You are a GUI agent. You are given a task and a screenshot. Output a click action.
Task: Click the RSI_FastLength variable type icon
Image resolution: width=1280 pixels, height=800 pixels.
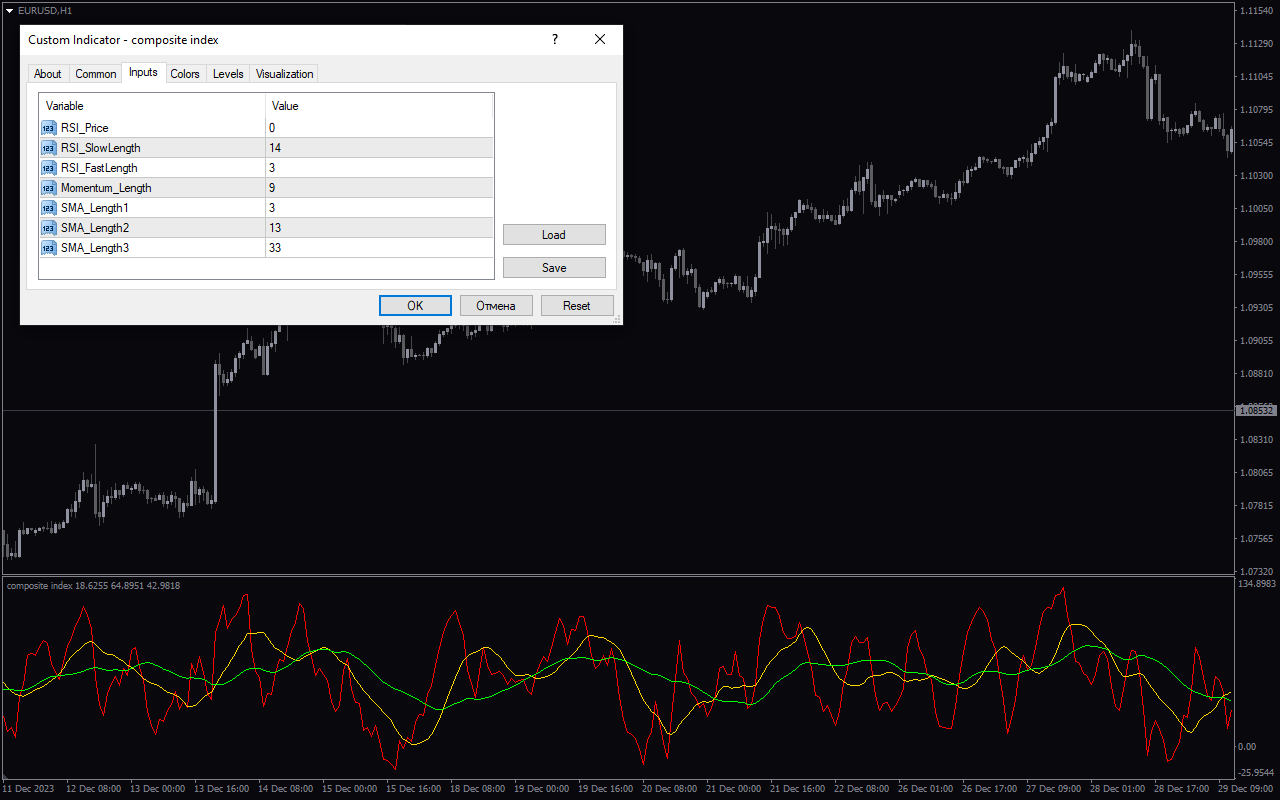coord(49,168)
